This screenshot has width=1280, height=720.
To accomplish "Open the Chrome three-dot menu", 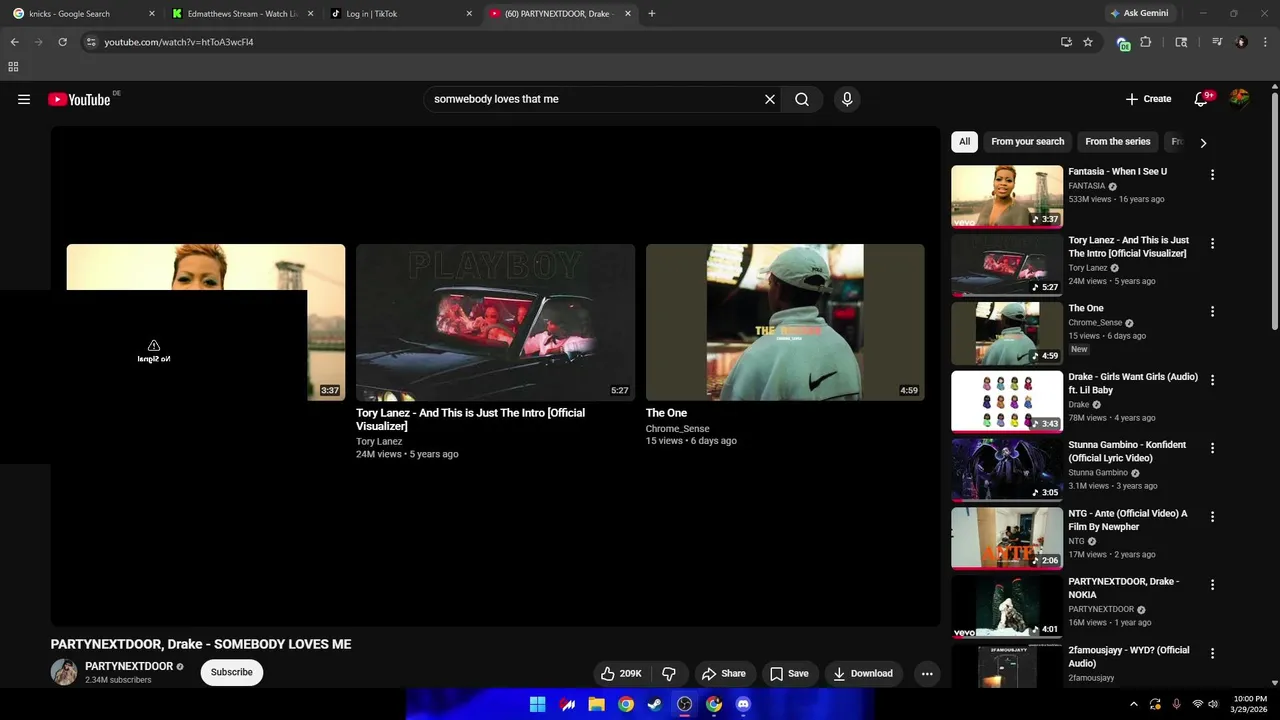I will pyautogui.click(x=1264, y=42).
